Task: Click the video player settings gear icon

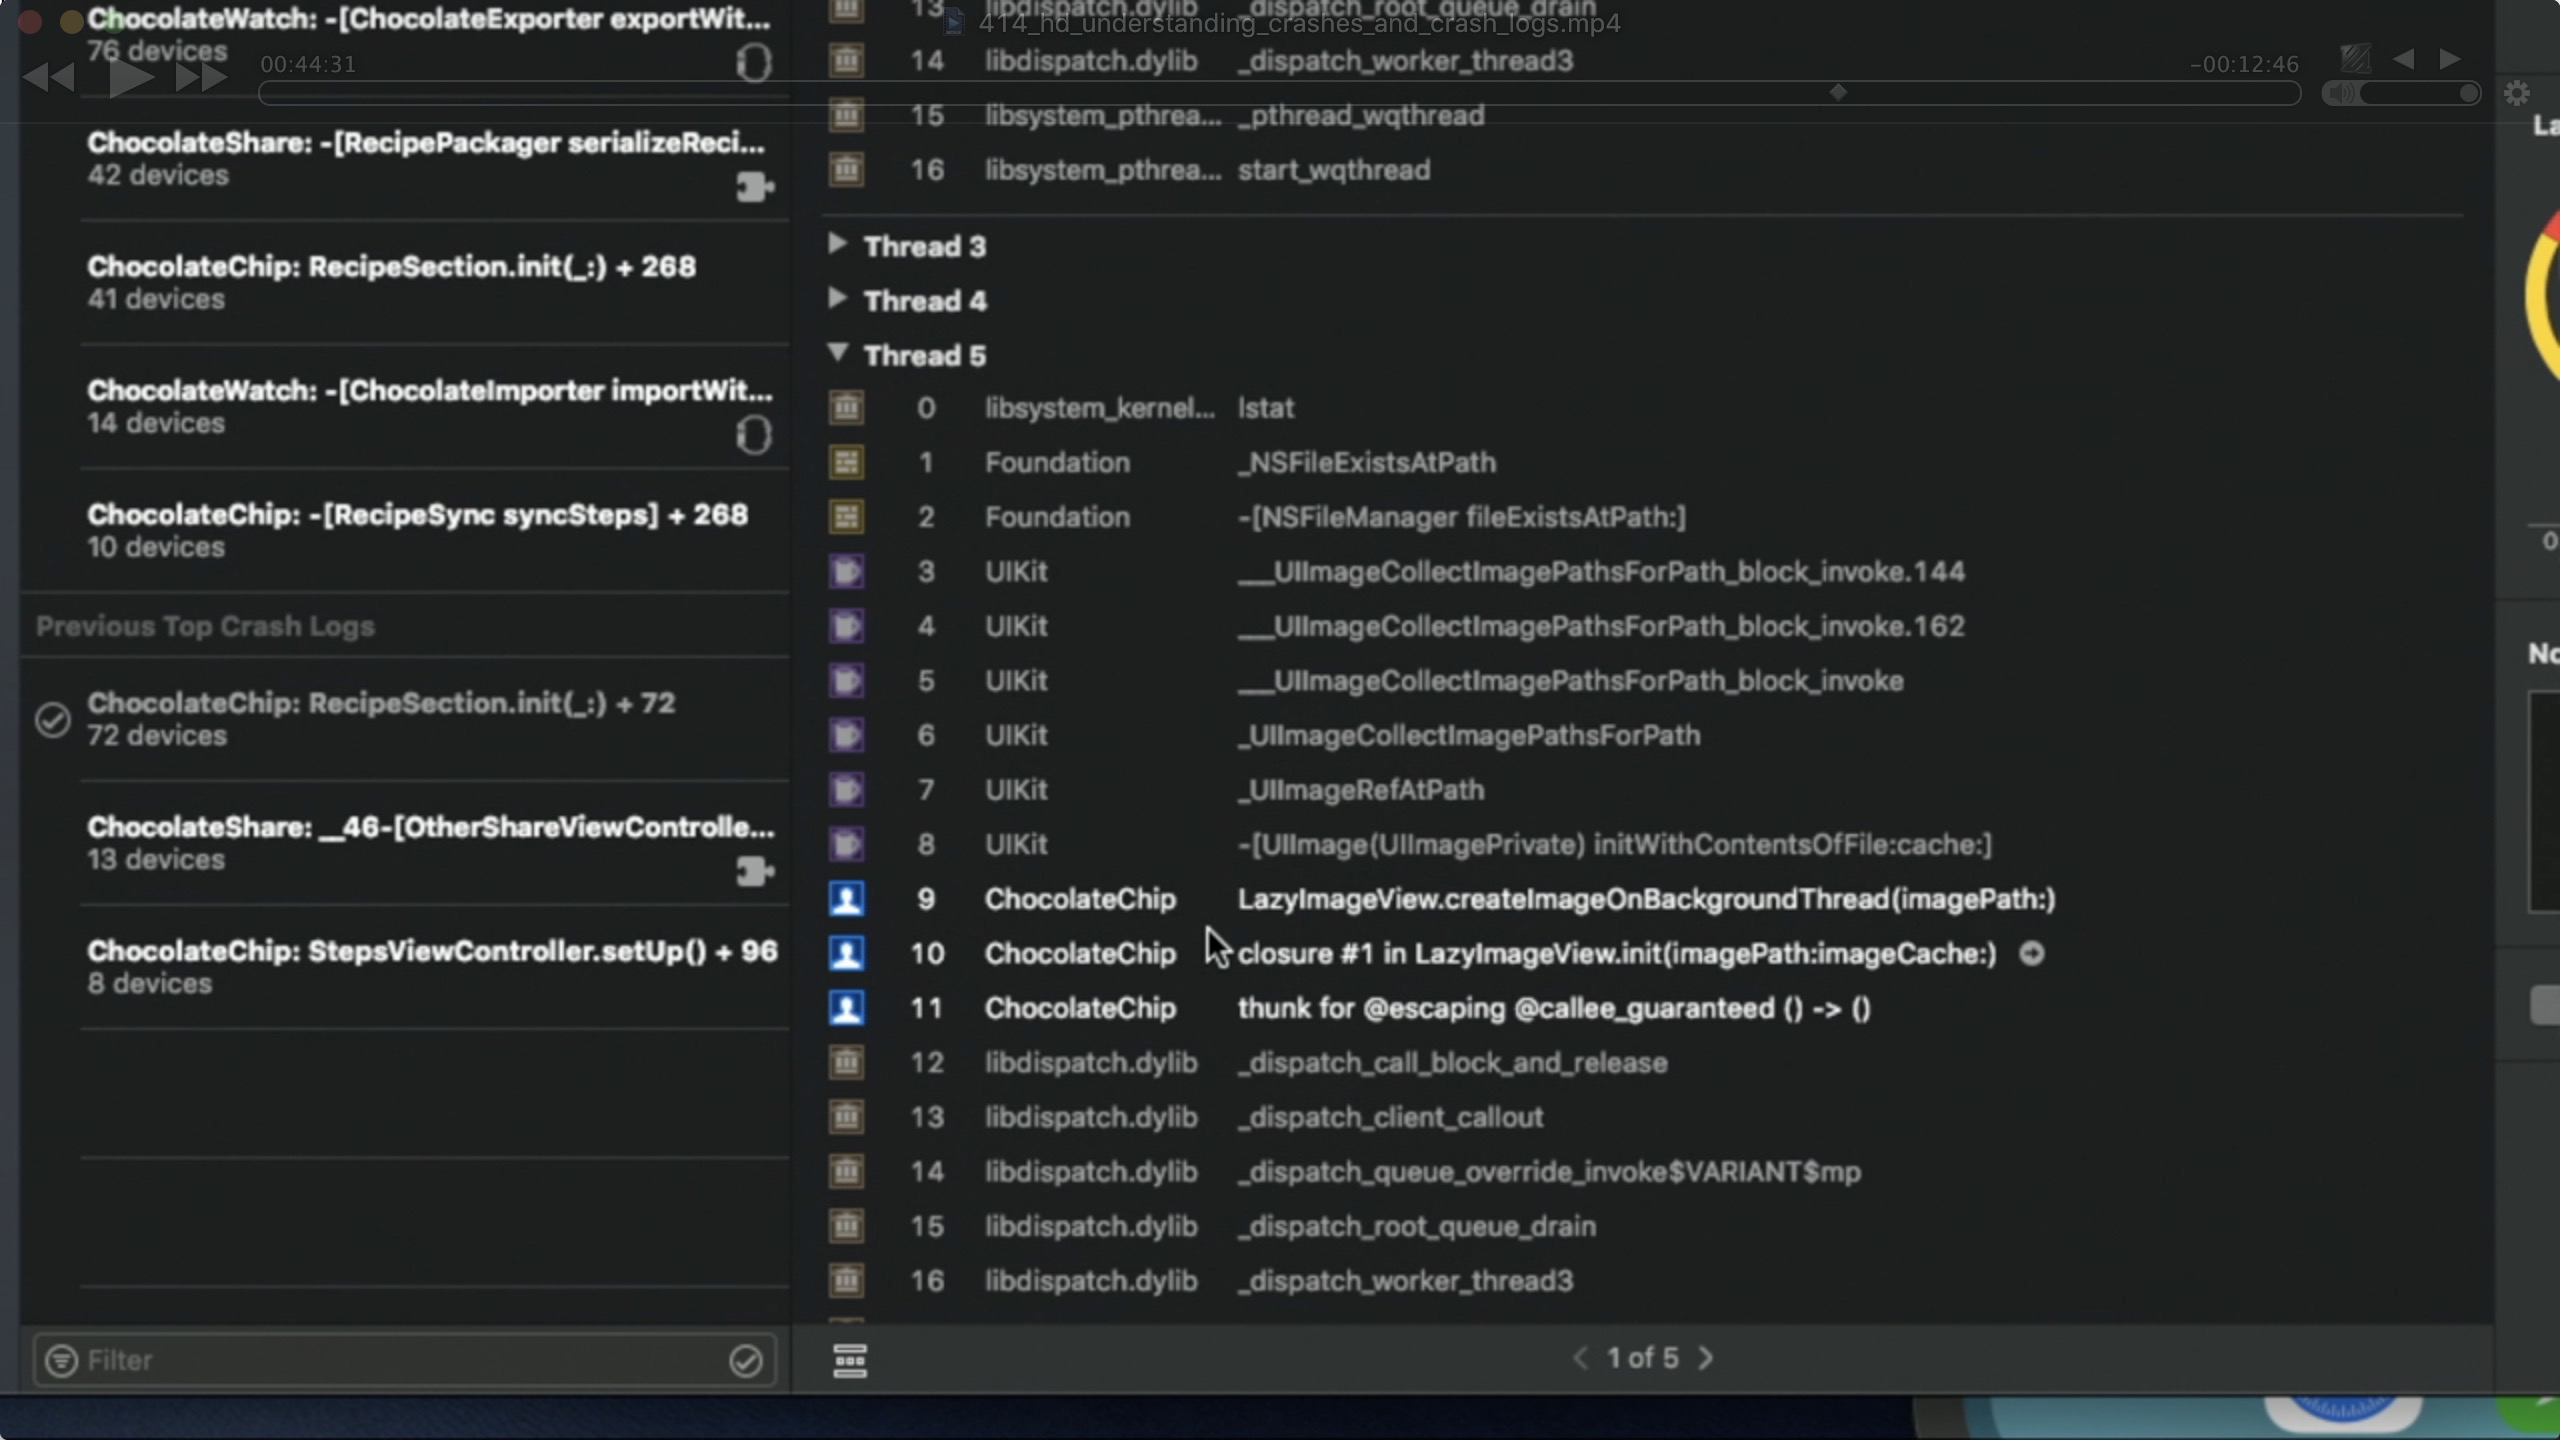Action: (2516, 94)
